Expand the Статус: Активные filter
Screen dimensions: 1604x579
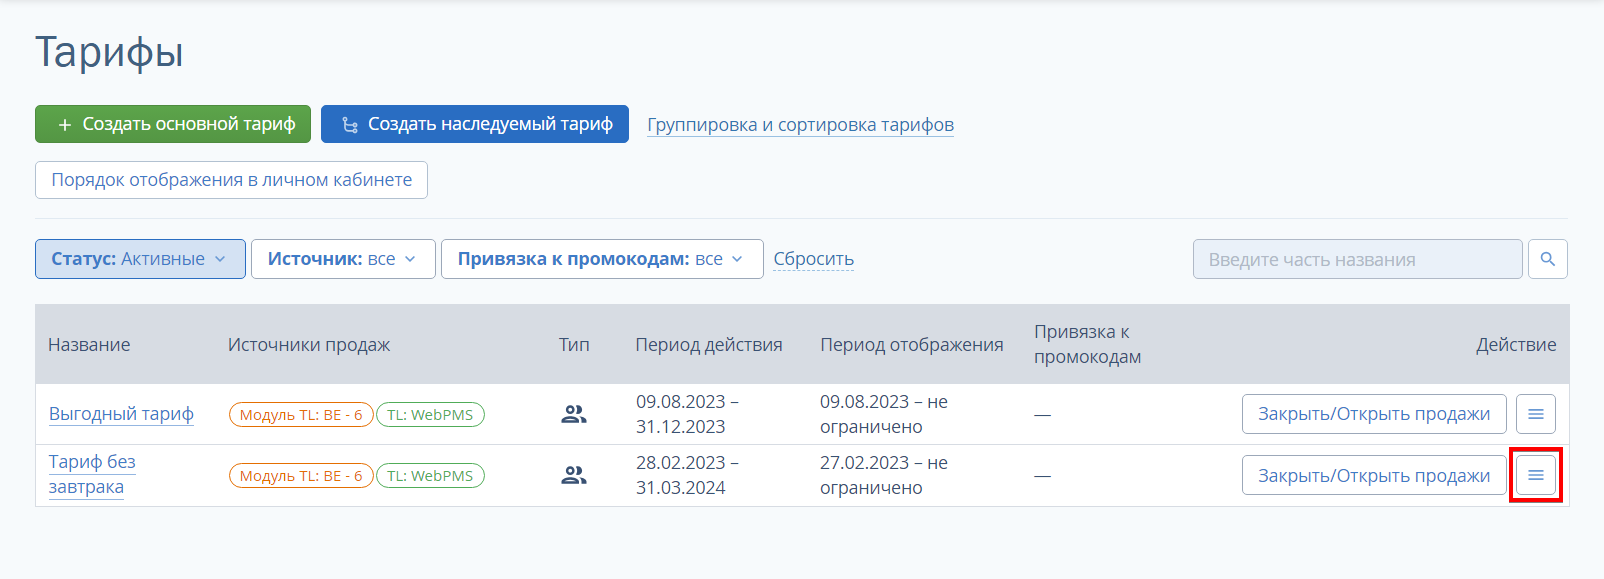pos(140,259)
